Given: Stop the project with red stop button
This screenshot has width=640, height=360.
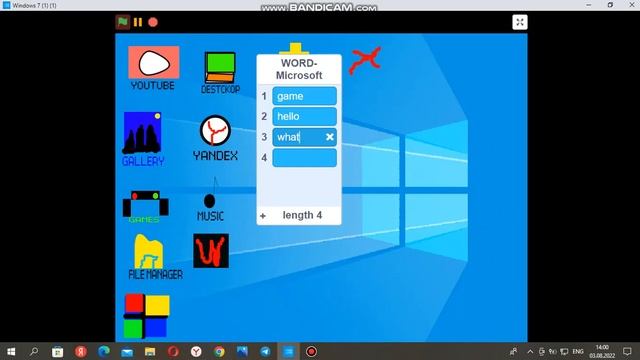Looking at the screenshot, I should pyautogui.click(x=153, y=22).
